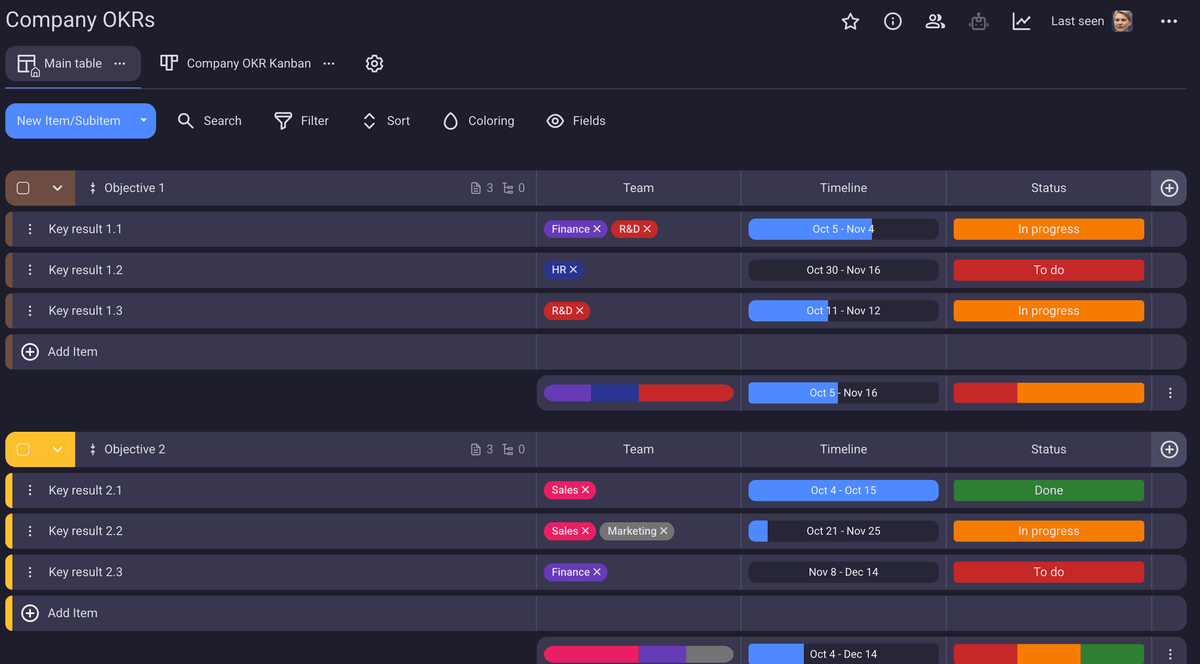Screen dimensions: 1200x664
Task: Open the New Item/Subitem dropdown arrow
Action: point(143,120)
